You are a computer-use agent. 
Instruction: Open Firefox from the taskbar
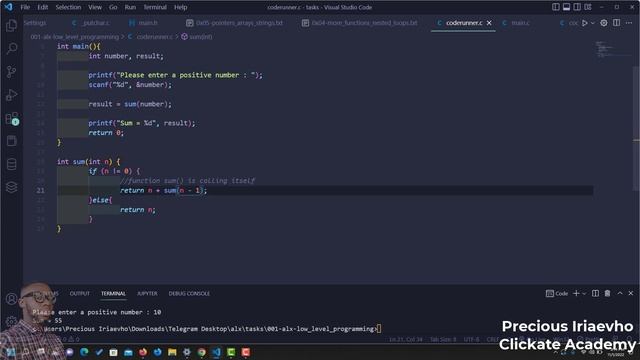pos(143,352)
